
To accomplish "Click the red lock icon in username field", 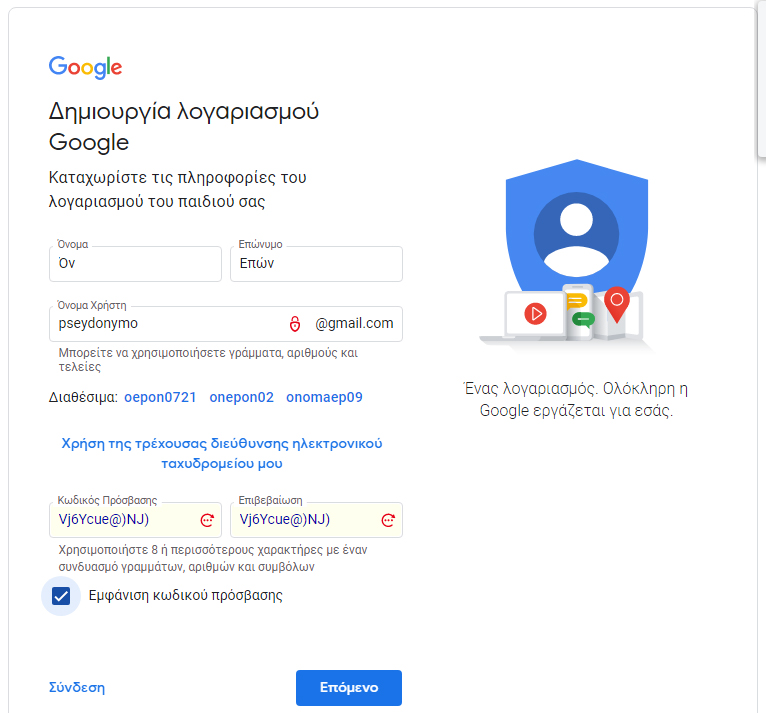I will click(x=294, y=324).
